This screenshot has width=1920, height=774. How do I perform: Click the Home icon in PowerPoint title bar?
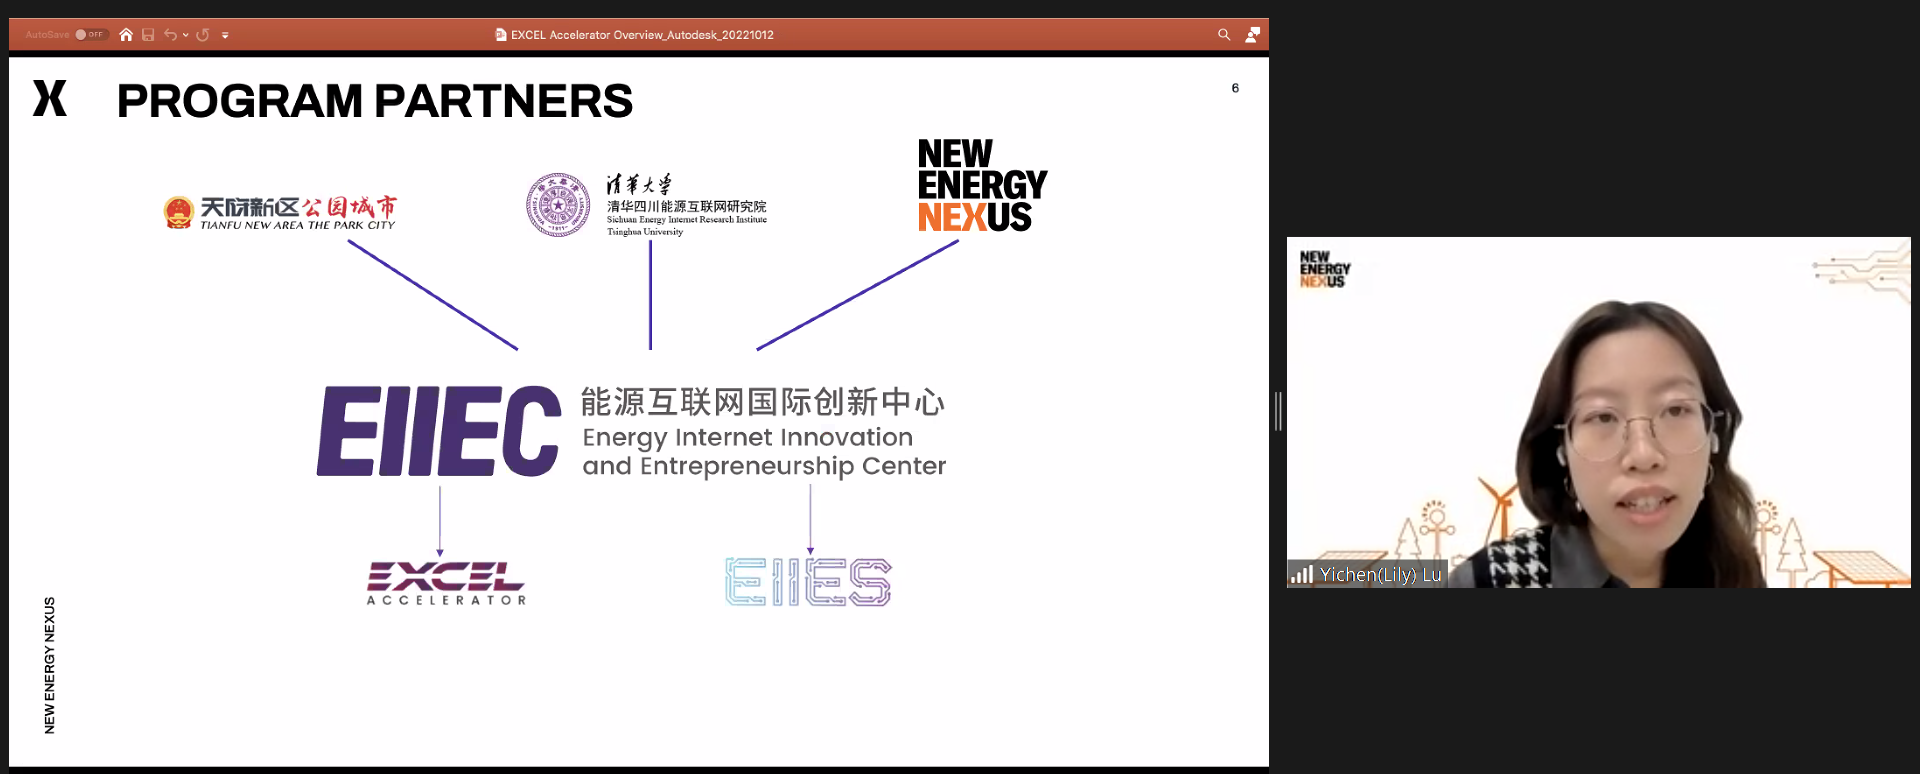(126, 35)
